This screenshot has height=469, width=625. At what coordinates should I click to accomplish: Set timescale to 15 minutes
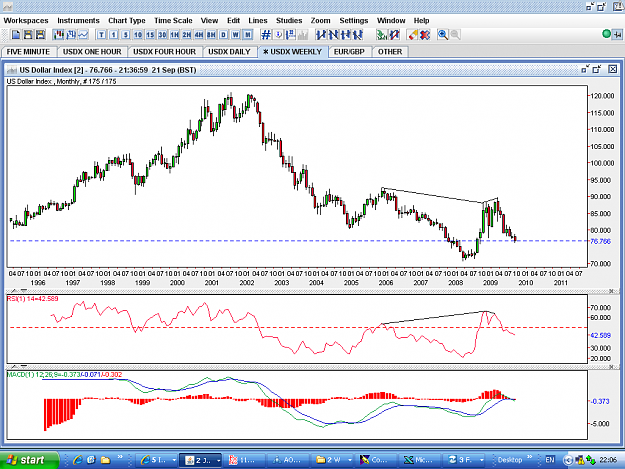(x=150, y=35)
